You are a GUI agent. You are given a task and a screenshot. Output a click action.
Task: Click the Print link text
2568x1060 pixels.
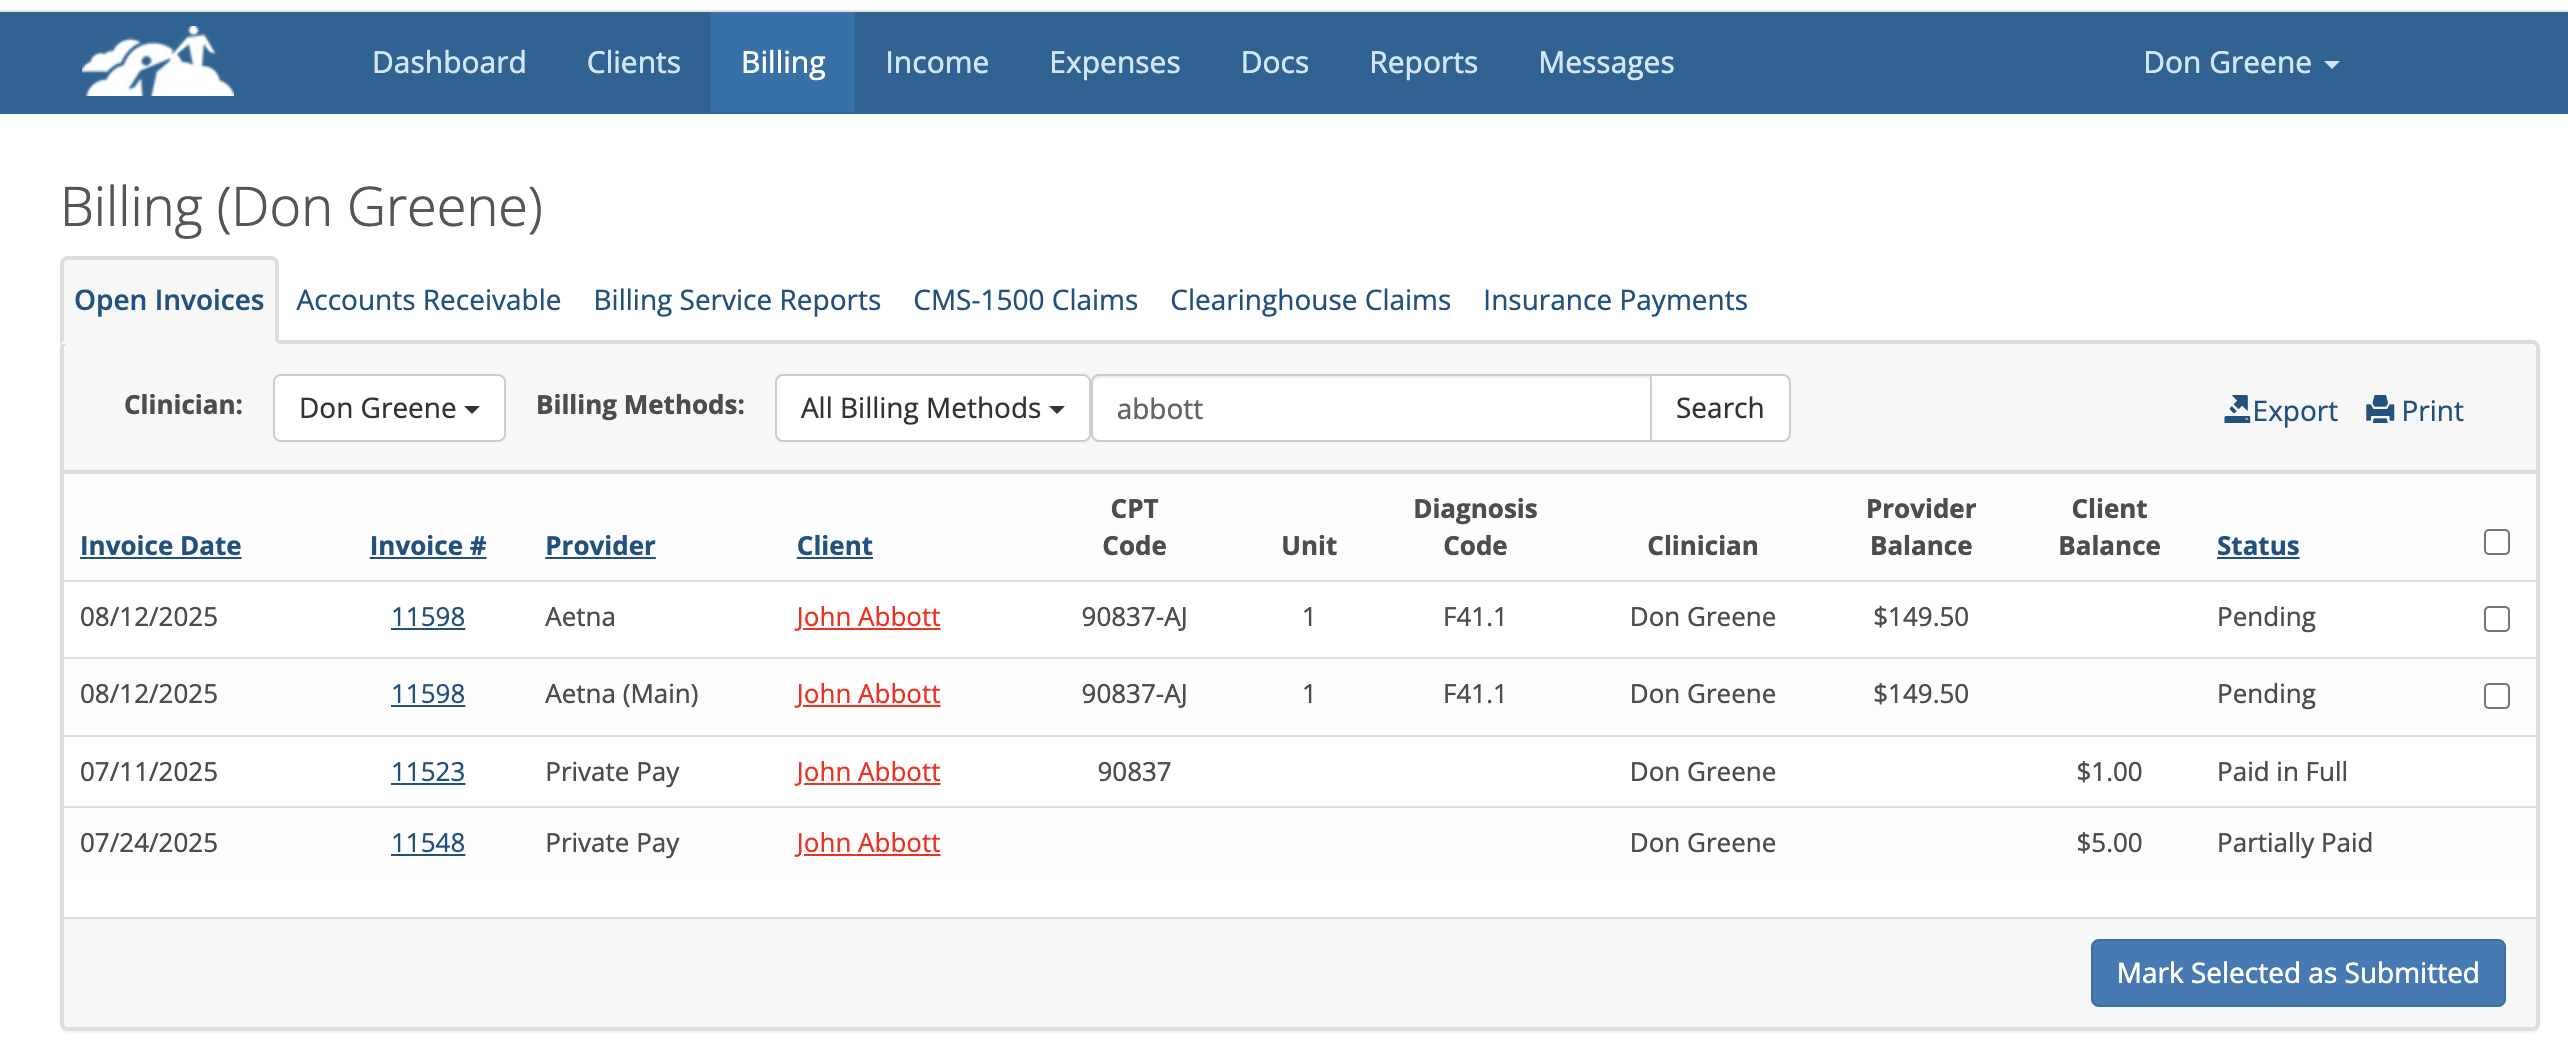[2432, 410]
